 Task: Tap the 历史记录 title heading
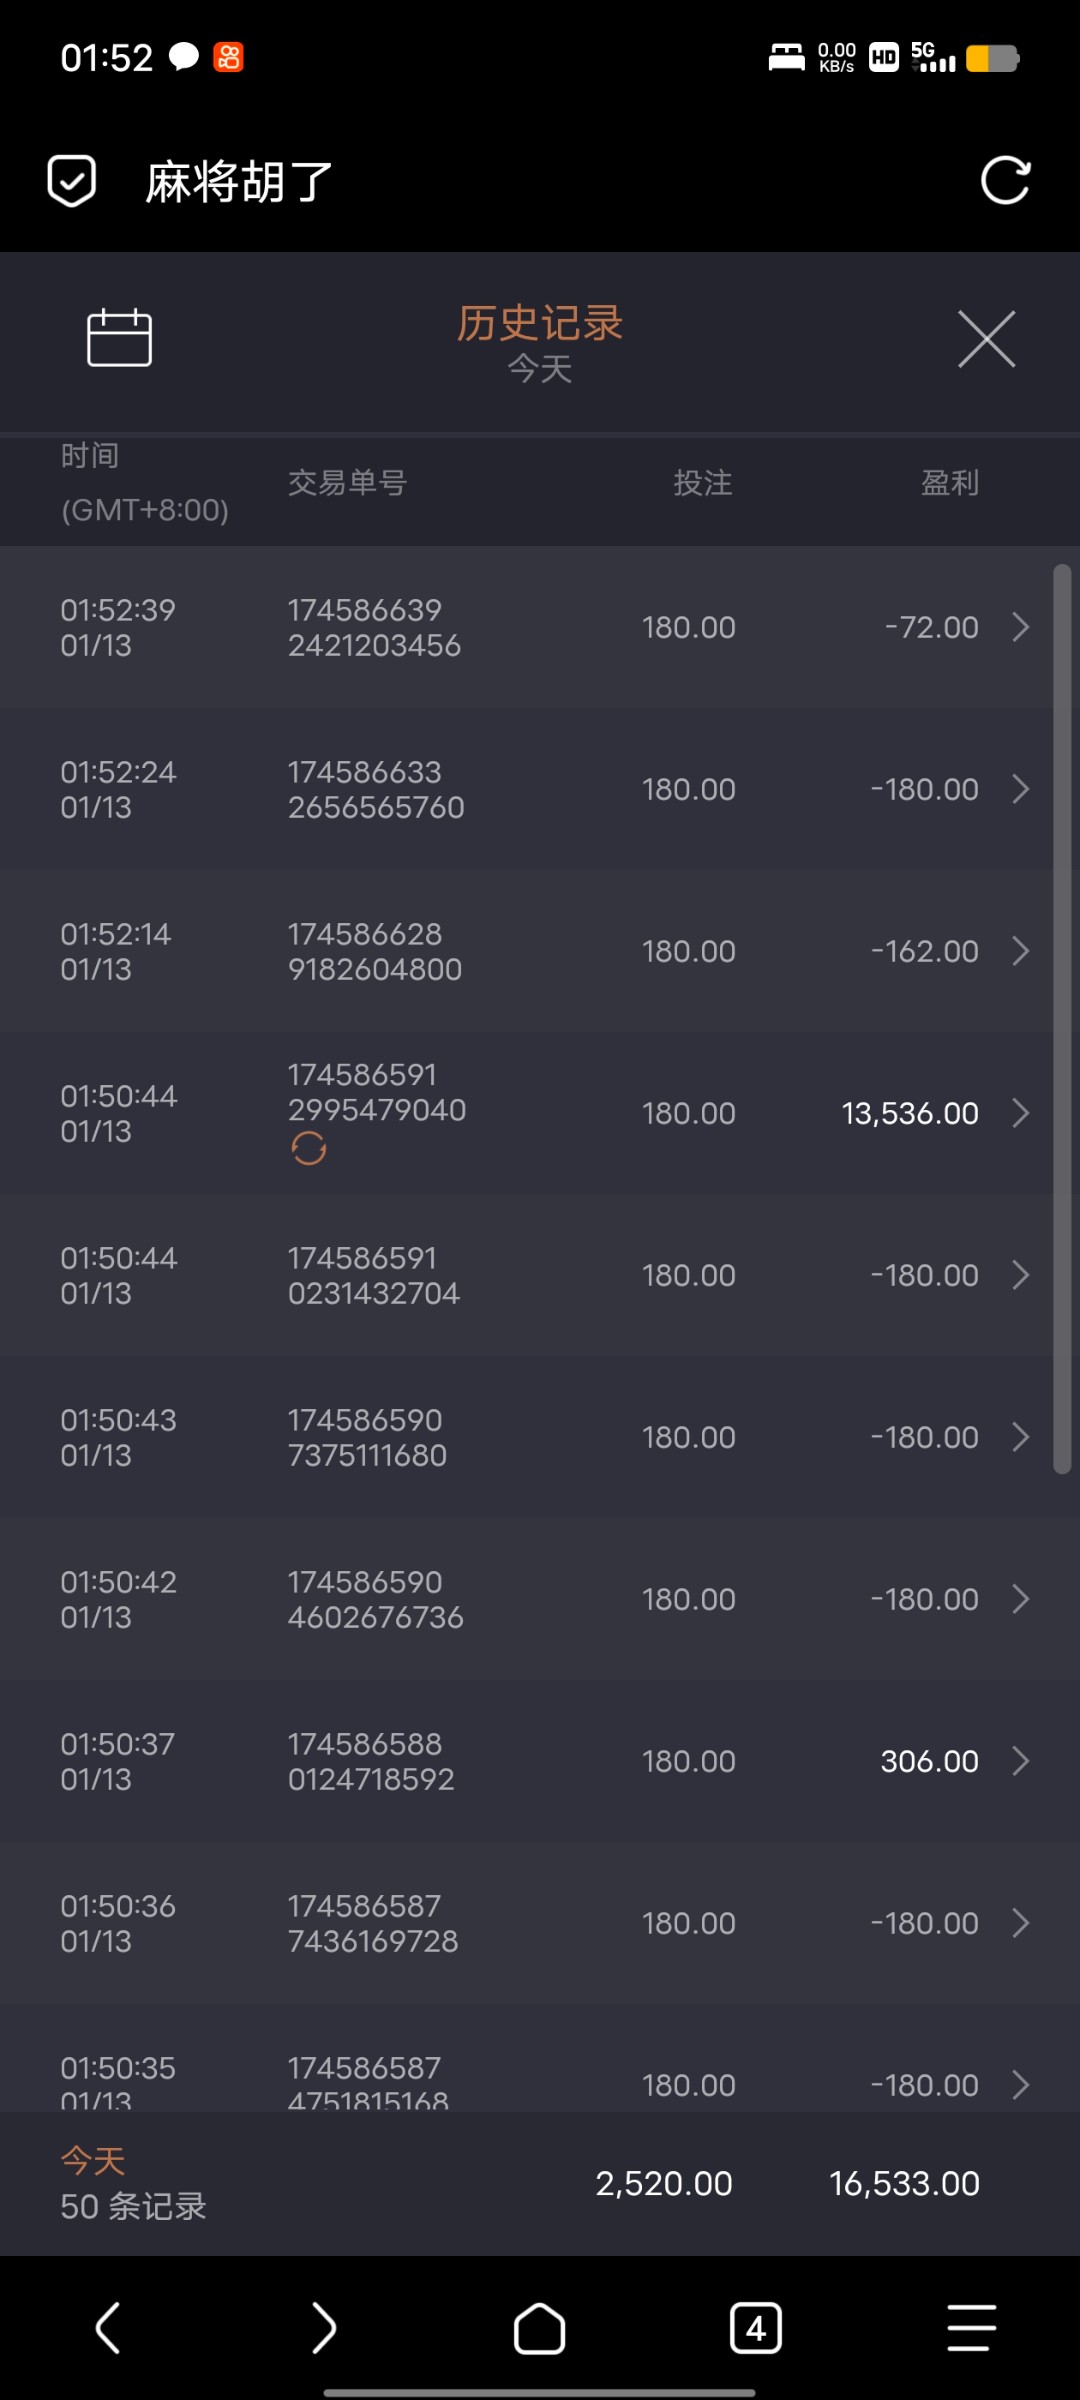point(540,324)
